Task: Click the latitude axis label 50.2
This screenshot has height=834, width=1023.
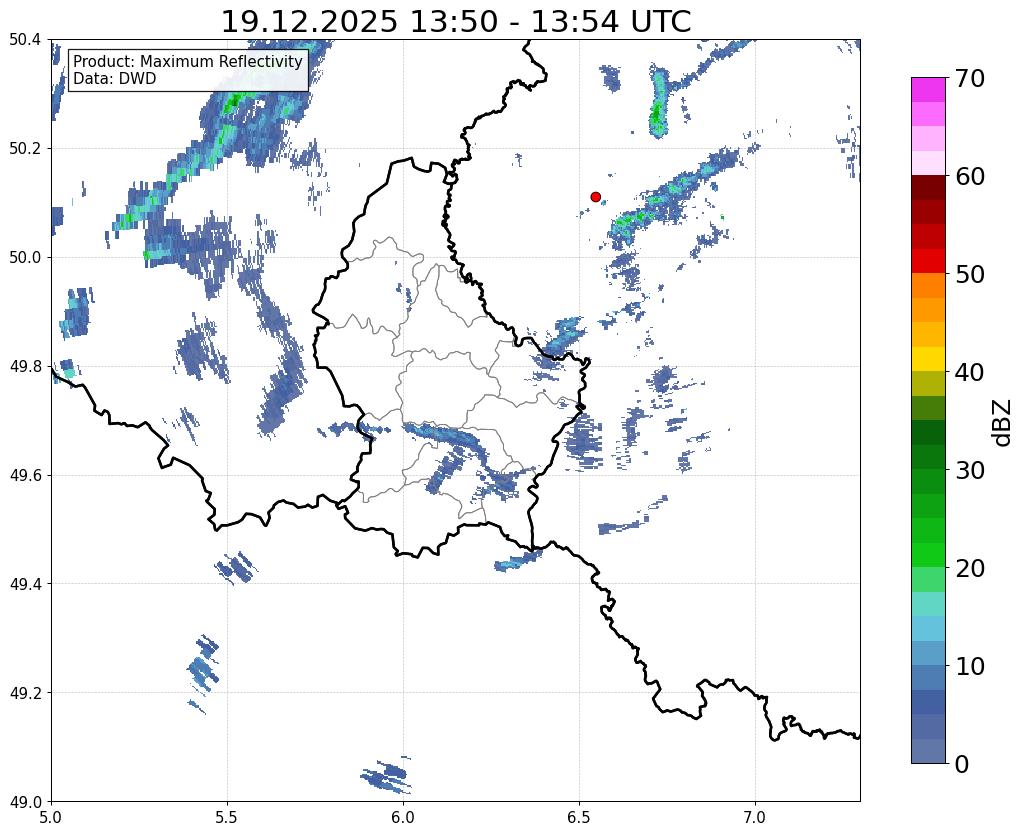Action: pyautogui.click(x=25, y=149)
